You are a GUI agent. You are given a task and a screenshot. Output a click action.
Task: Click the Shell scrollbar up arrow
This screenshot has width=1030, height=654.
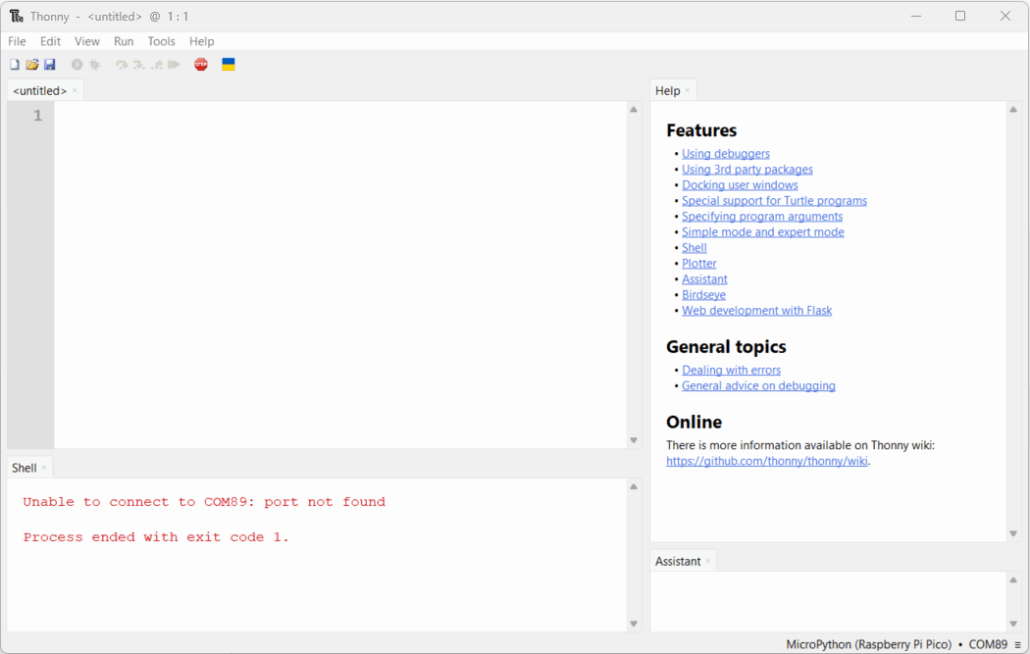pyautogui.click(x=634, y=487)
